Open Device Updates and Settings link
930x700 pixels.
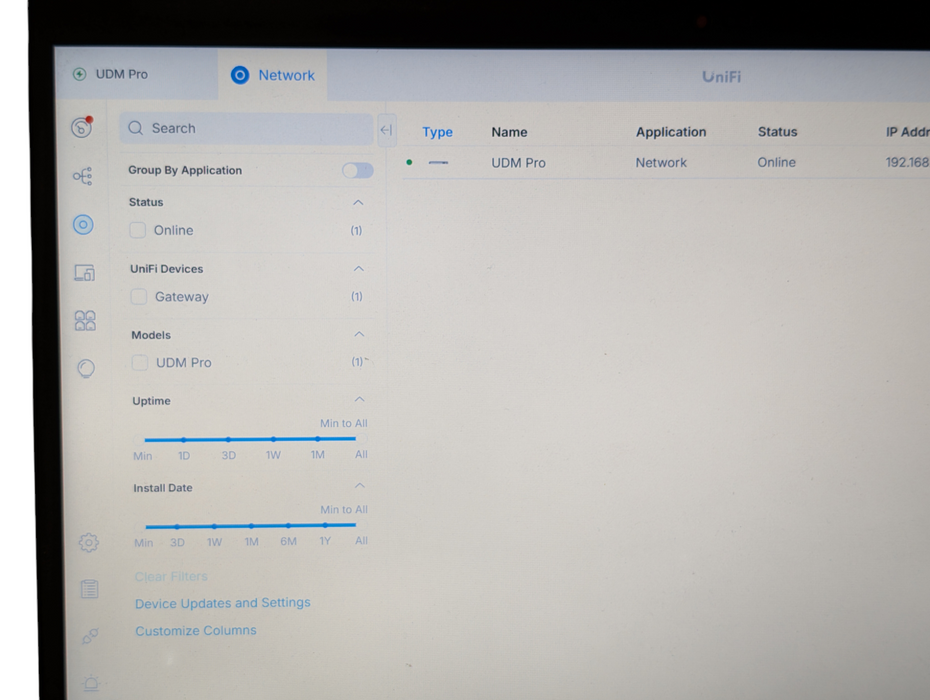click(222, 603)
